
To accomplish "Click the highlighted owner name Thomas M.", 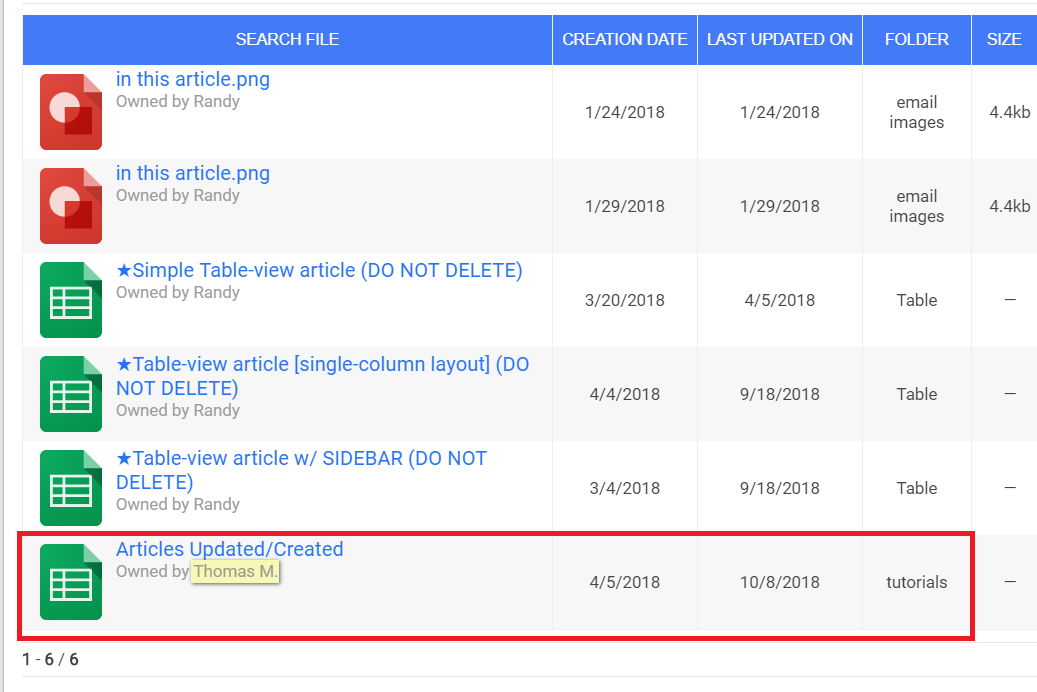I will click(236, 572).
